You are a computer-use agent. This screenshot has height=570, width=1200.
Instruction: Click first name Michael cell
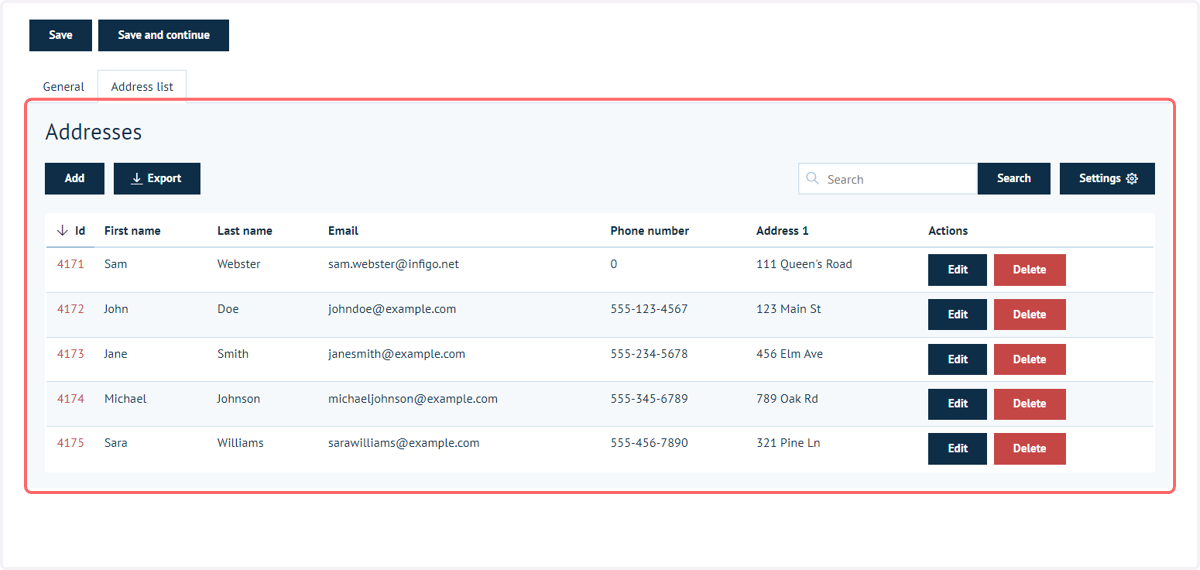pyautogui.click(x=125, y=399)
